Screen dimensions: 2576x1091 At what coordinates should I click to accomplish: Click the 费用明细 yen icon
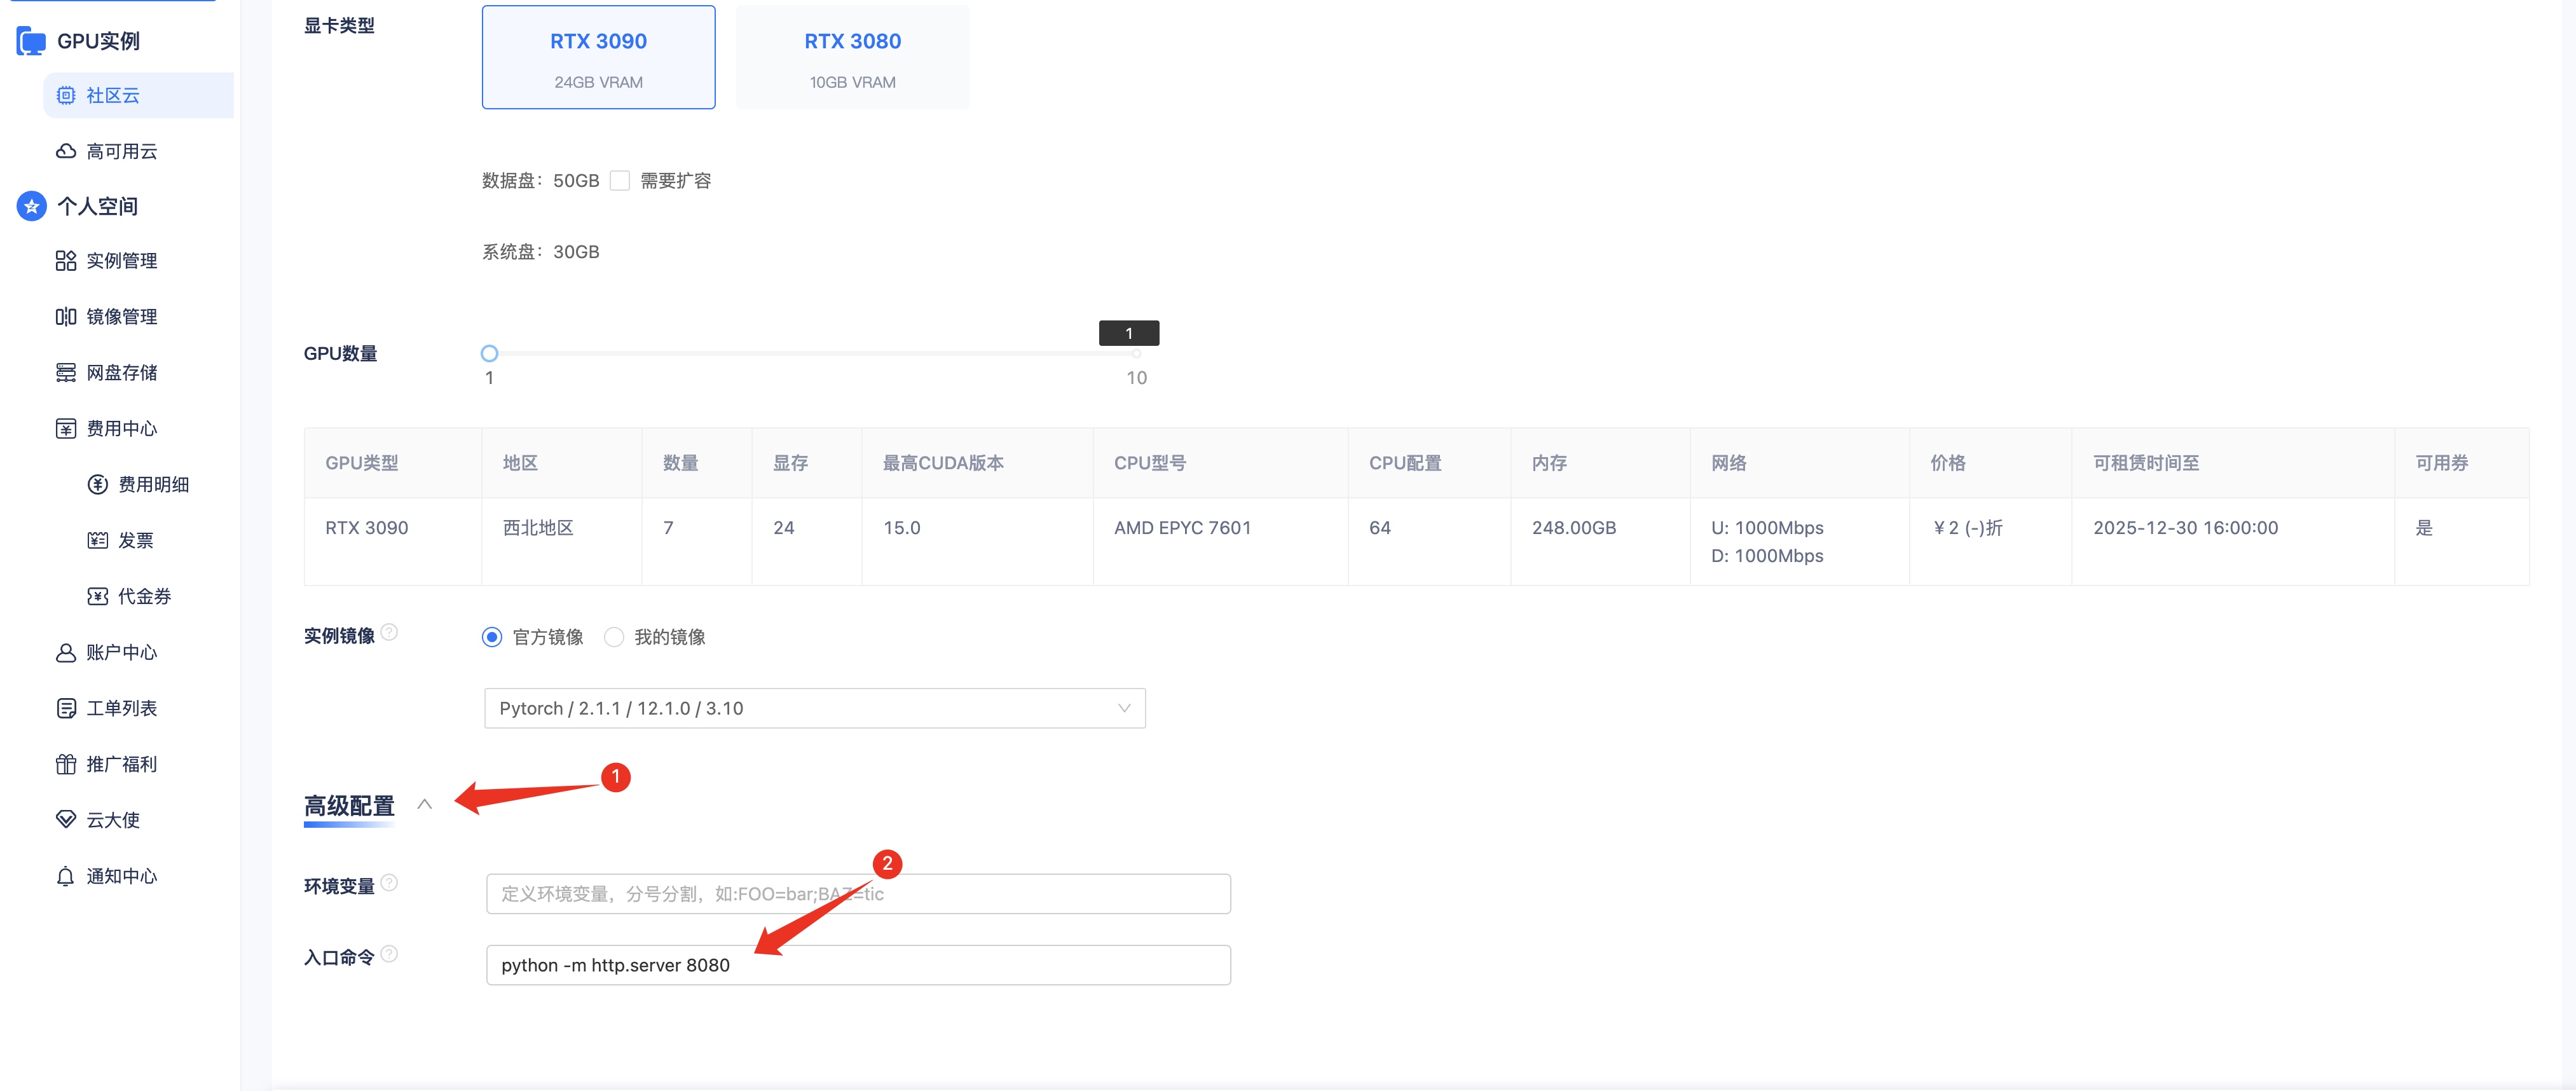(98, 485)
